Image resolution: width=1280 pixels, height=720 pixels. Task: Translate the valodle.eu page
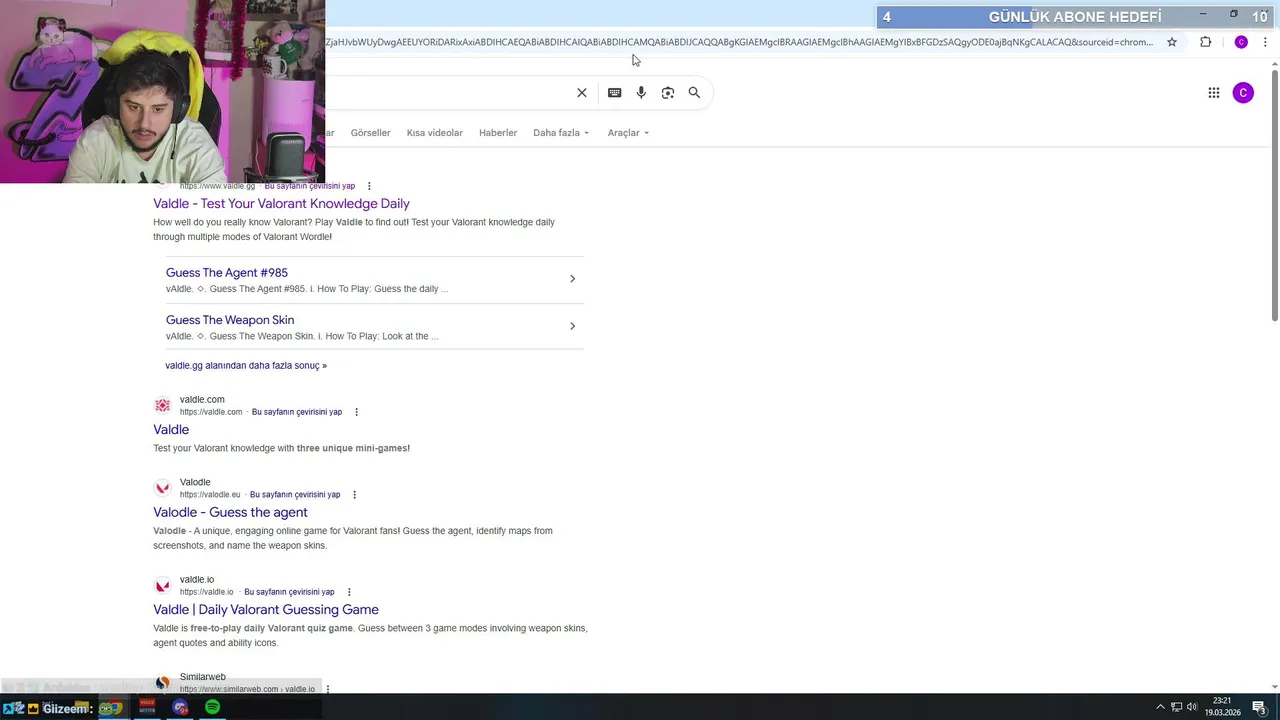point(295,495)
